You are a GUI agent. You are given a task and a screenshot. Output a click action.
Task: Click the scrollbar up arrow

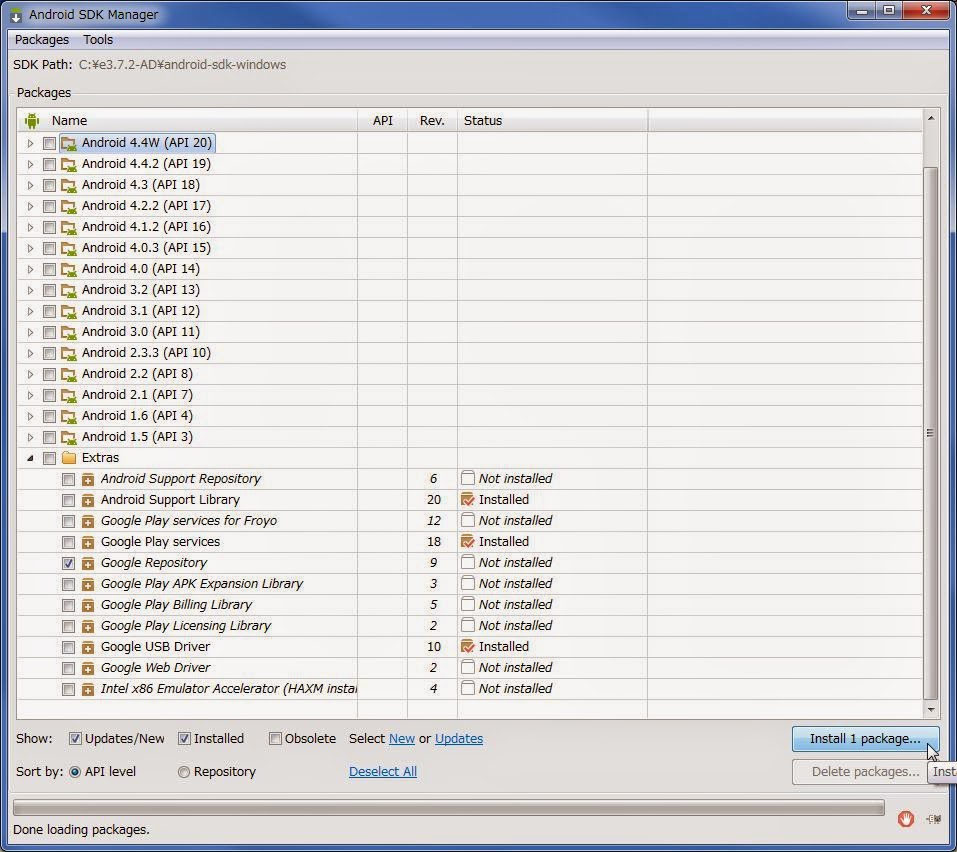[930, 118]
